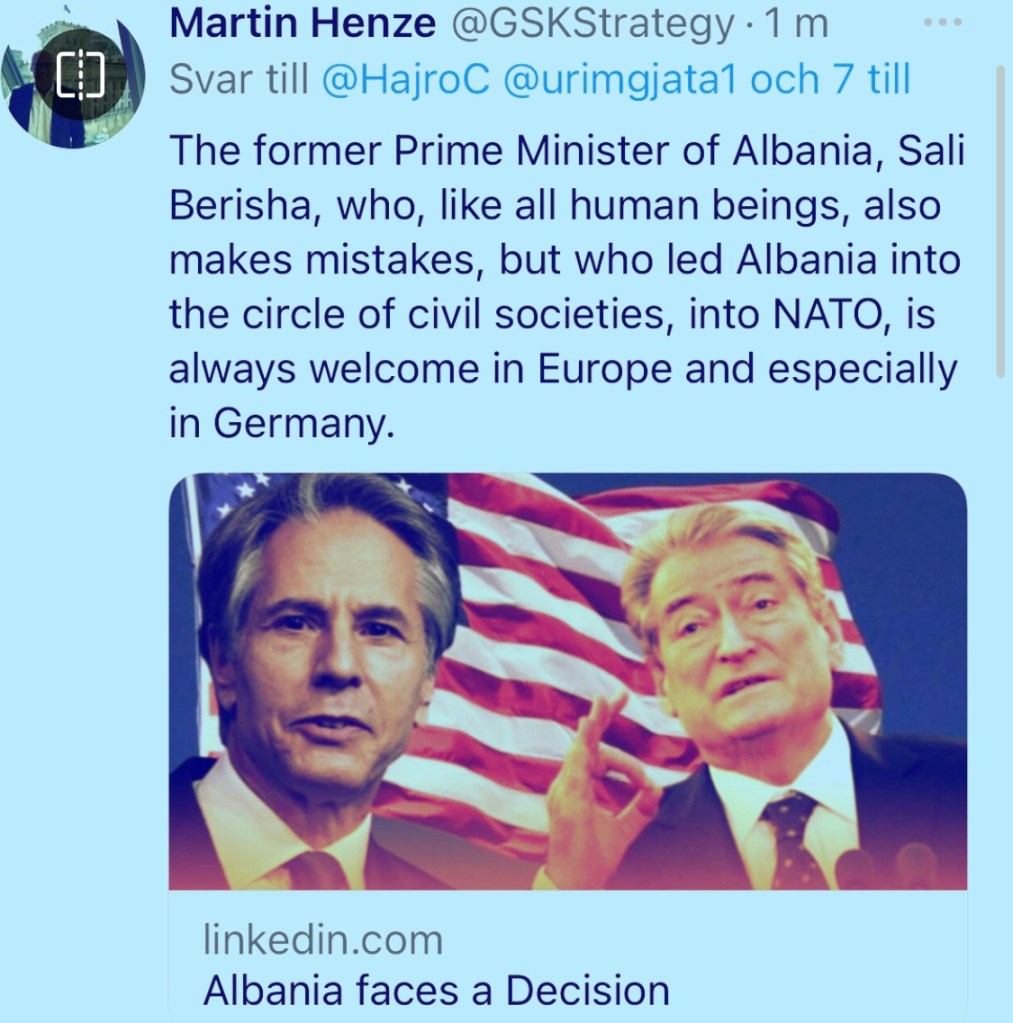Expand "och 7 till" reply recipients
The image size is (1013, 1023).
[x=830, y=80]
